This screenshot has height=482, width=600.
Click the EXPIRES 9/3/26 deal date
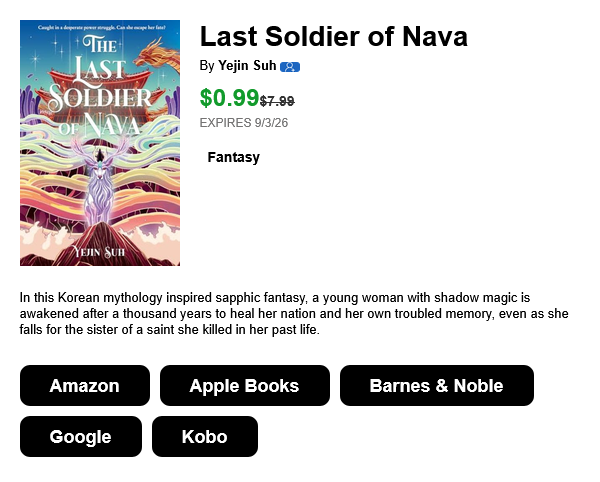pyautogui.click(x=244, y=123)
